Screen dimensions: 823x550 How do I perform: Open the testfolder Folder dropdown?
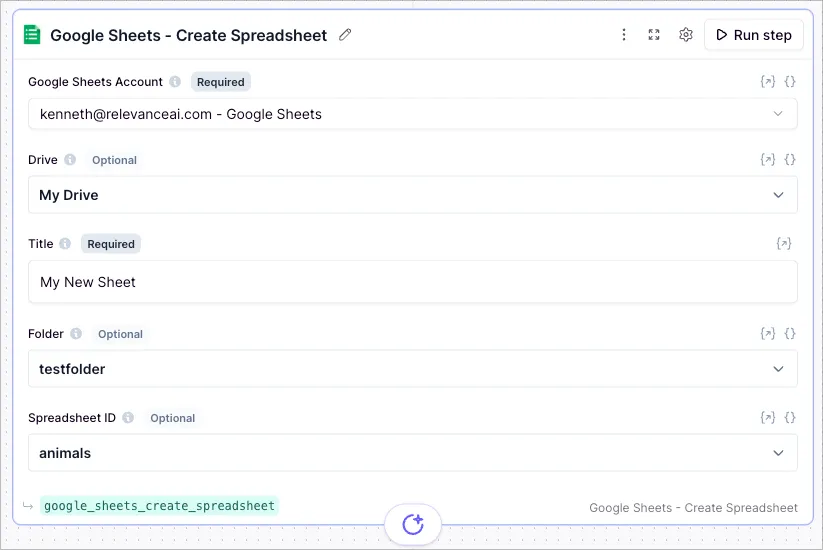click(413, 369)
